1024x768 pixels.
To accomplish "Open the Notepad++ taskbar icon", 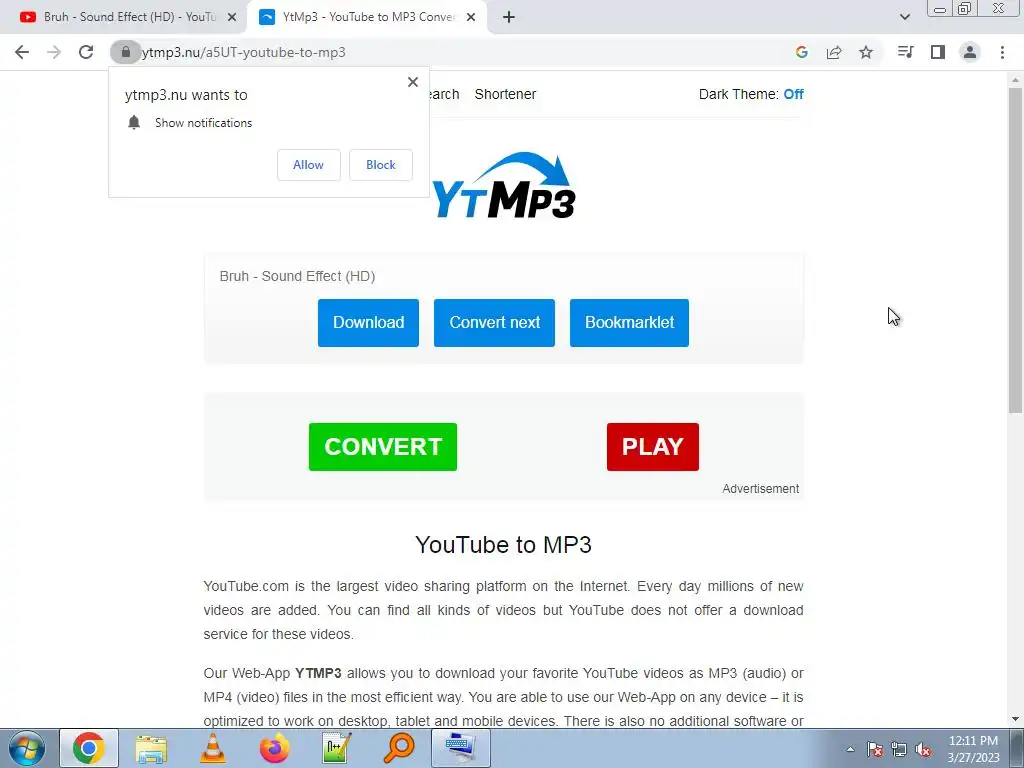I will click(336, 748).
